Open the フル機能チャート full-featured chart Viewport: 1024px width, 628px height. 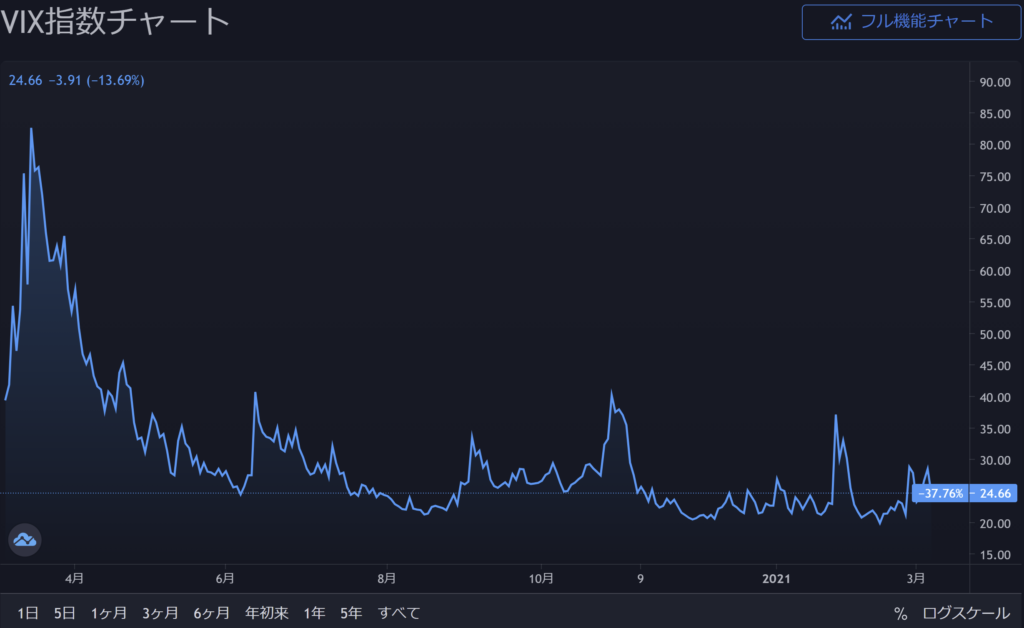911,21
